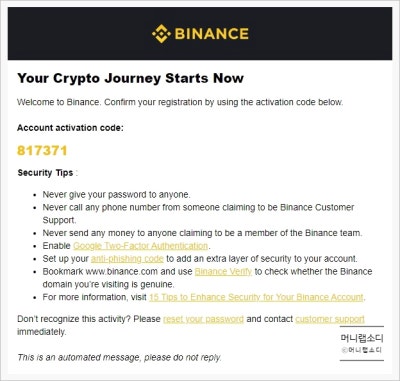This screenshot has width=400, height=381.
Task: Click the Welcome to Binance confirmation sentence
Action: pyautogui.click(x=180, y=102)
